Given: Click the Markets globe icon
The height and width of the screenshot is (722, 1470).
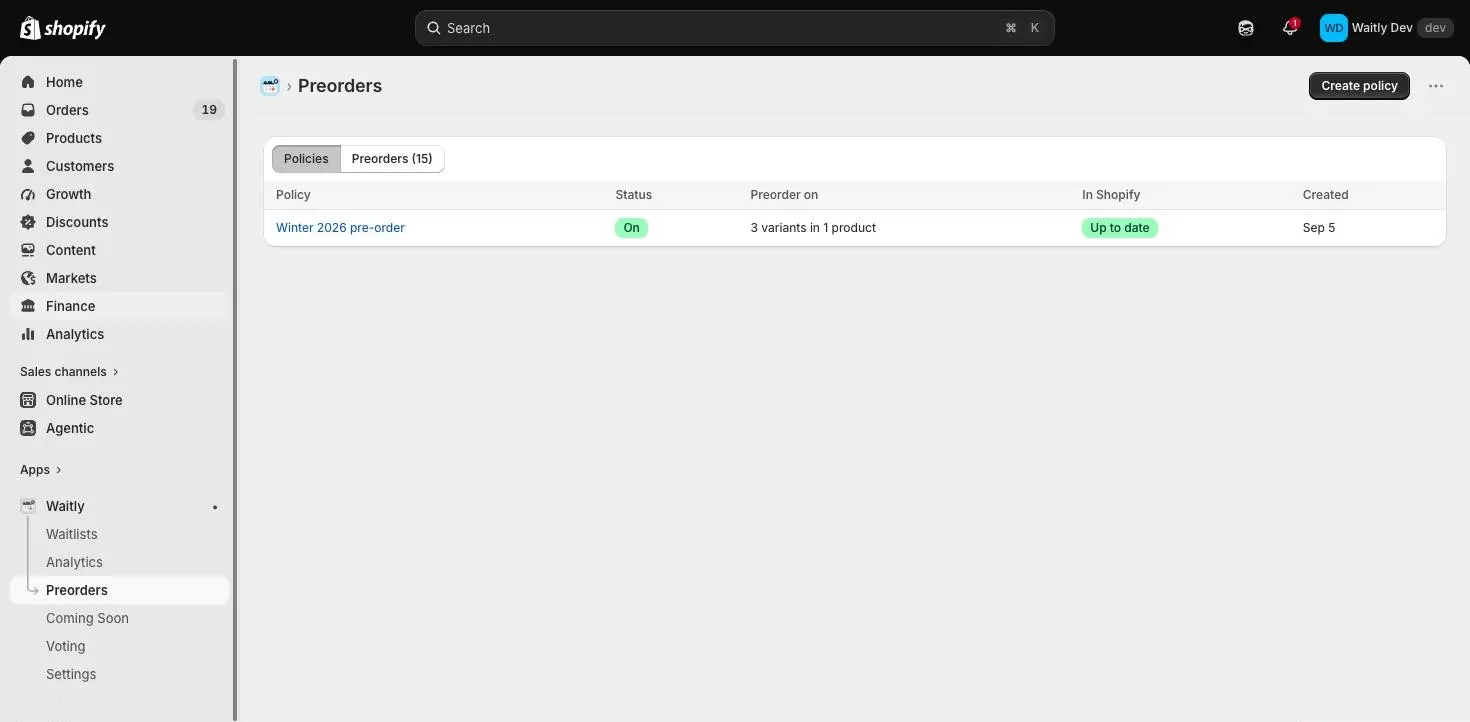Looking at the screenshot, I should pos(28,278).
